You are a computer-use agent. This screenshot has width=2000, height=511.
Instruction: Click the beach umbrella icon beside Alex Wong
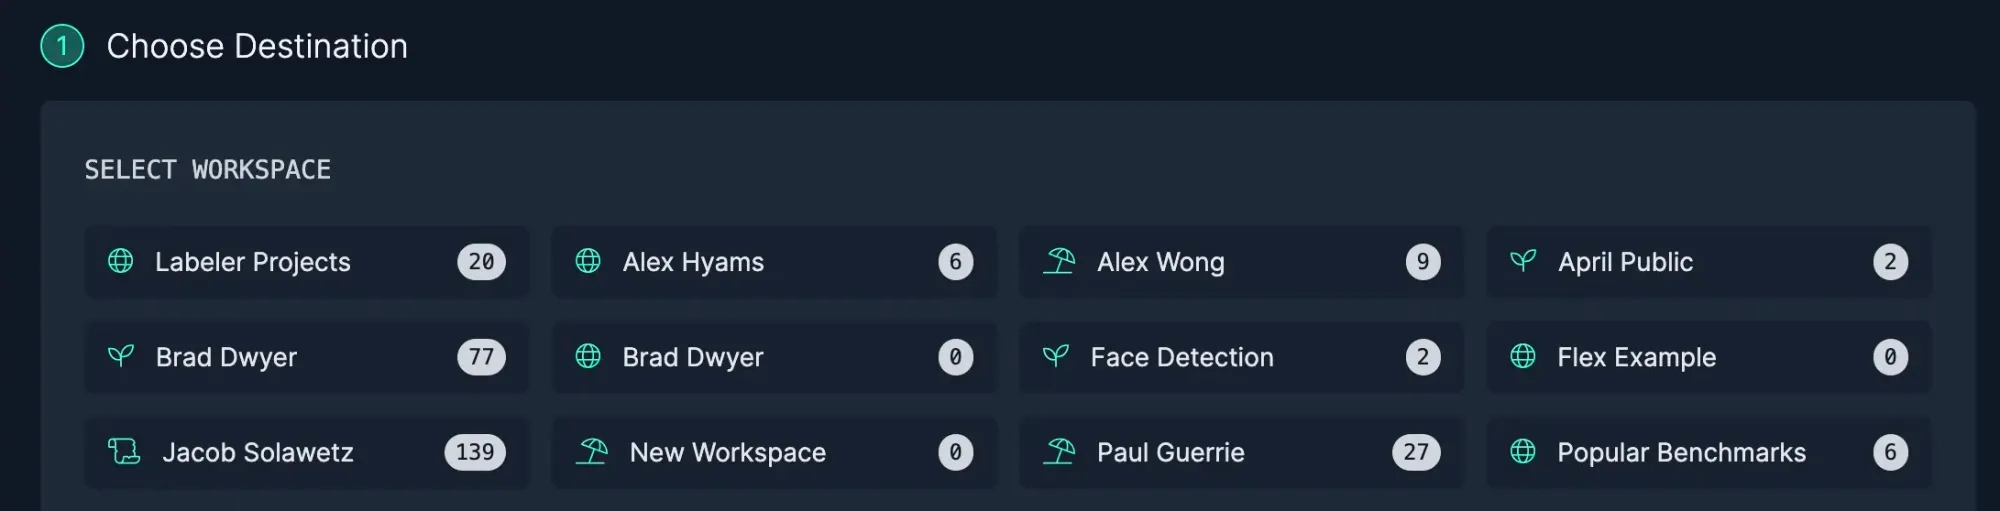point(1059,261)
